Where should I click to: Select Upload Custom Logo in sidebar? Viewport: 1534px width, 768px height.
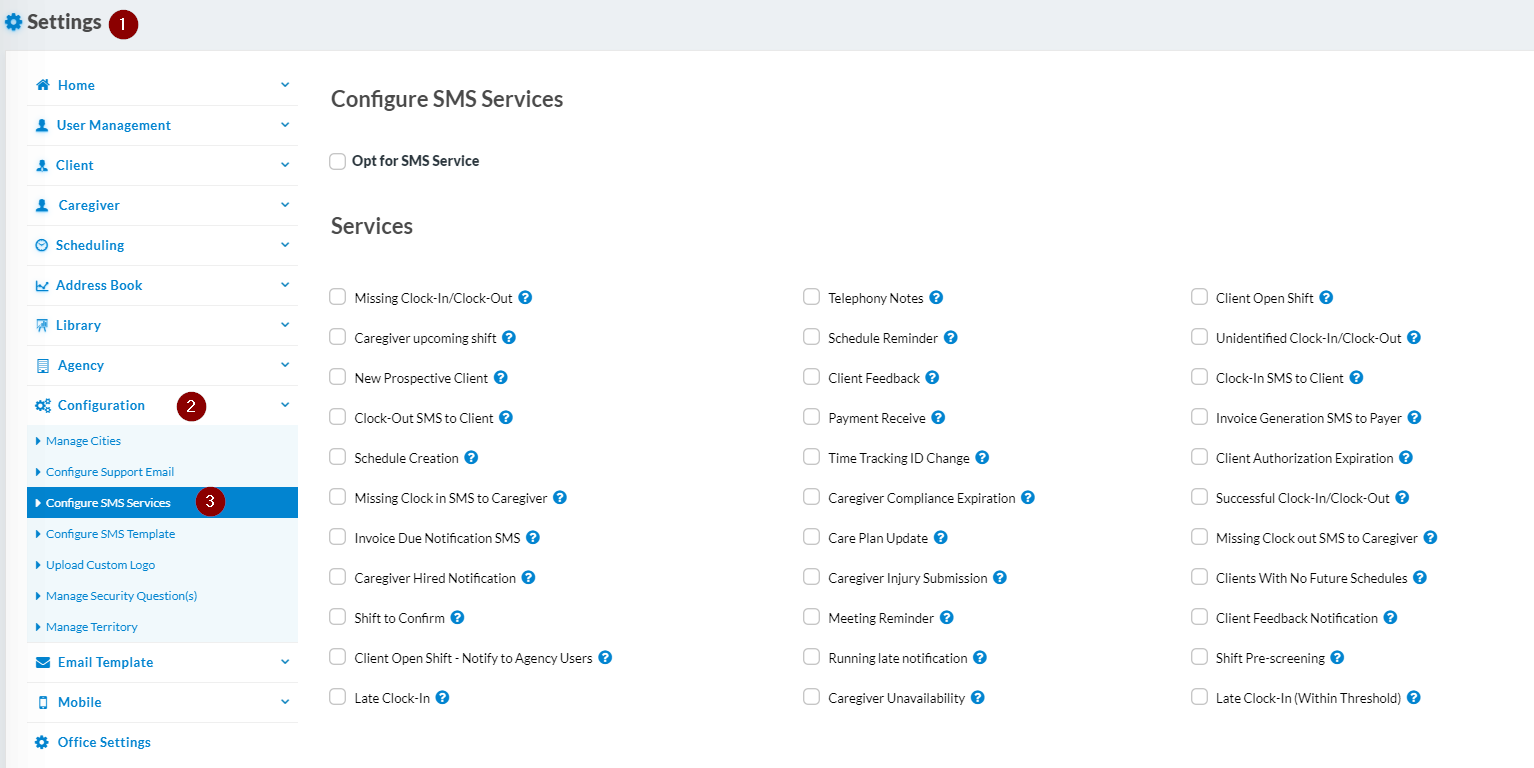(x=100, y=565)
